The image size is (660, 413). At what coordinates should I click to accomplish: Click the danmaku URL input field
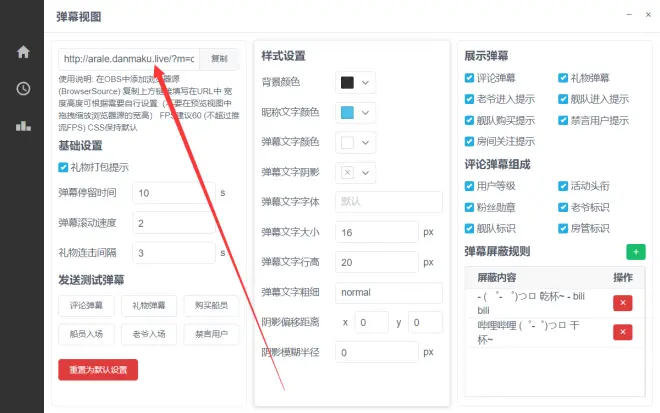click(x=129, y=59)
